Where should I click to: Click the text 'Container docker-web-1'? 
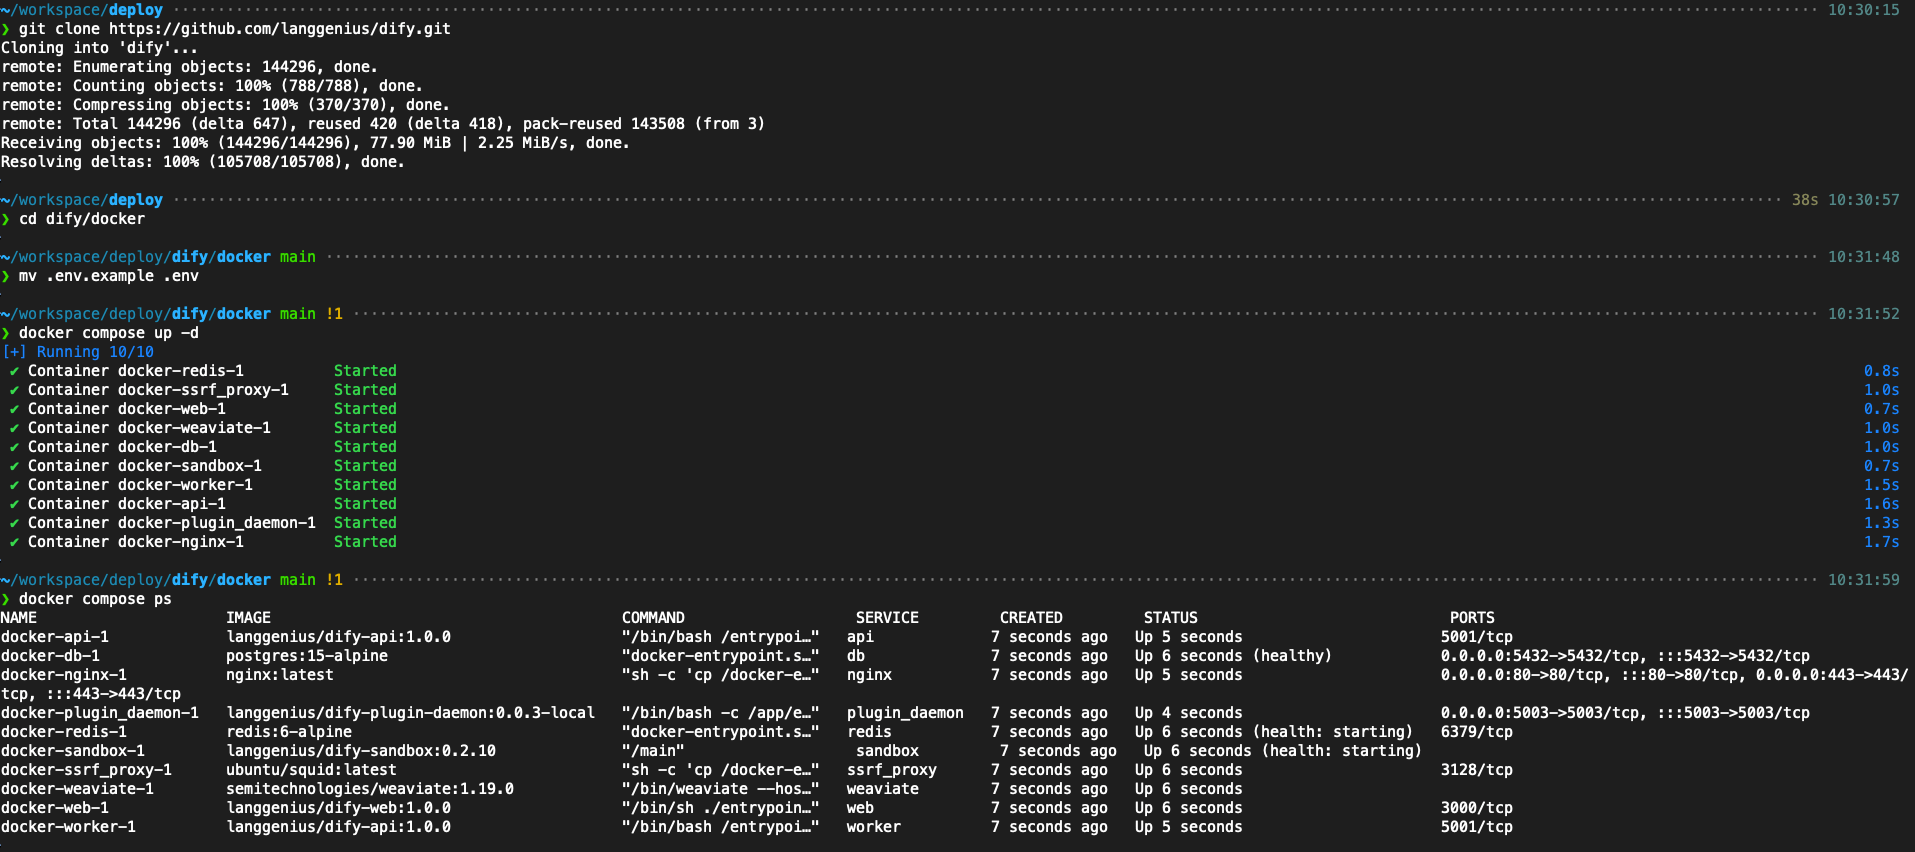127,409
